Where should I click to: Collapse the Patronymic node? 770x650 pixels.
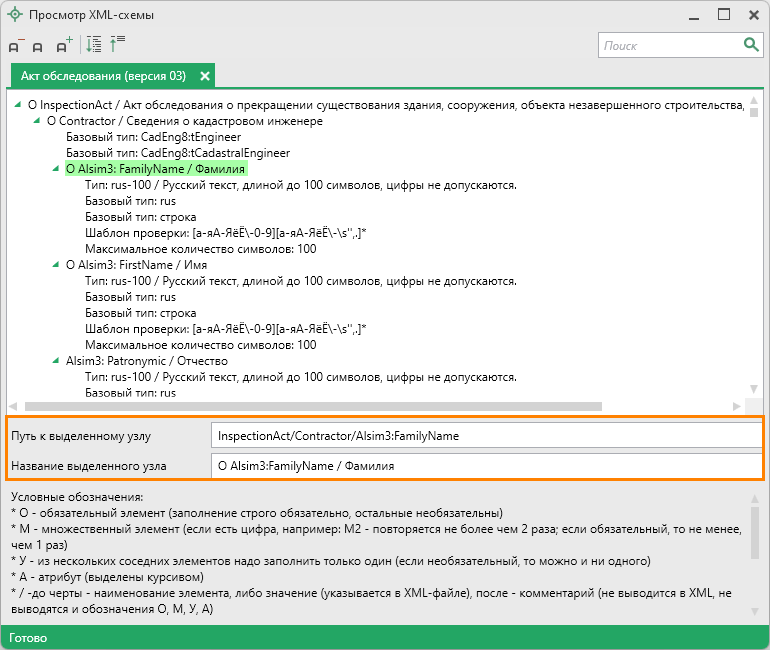point(56,361)
